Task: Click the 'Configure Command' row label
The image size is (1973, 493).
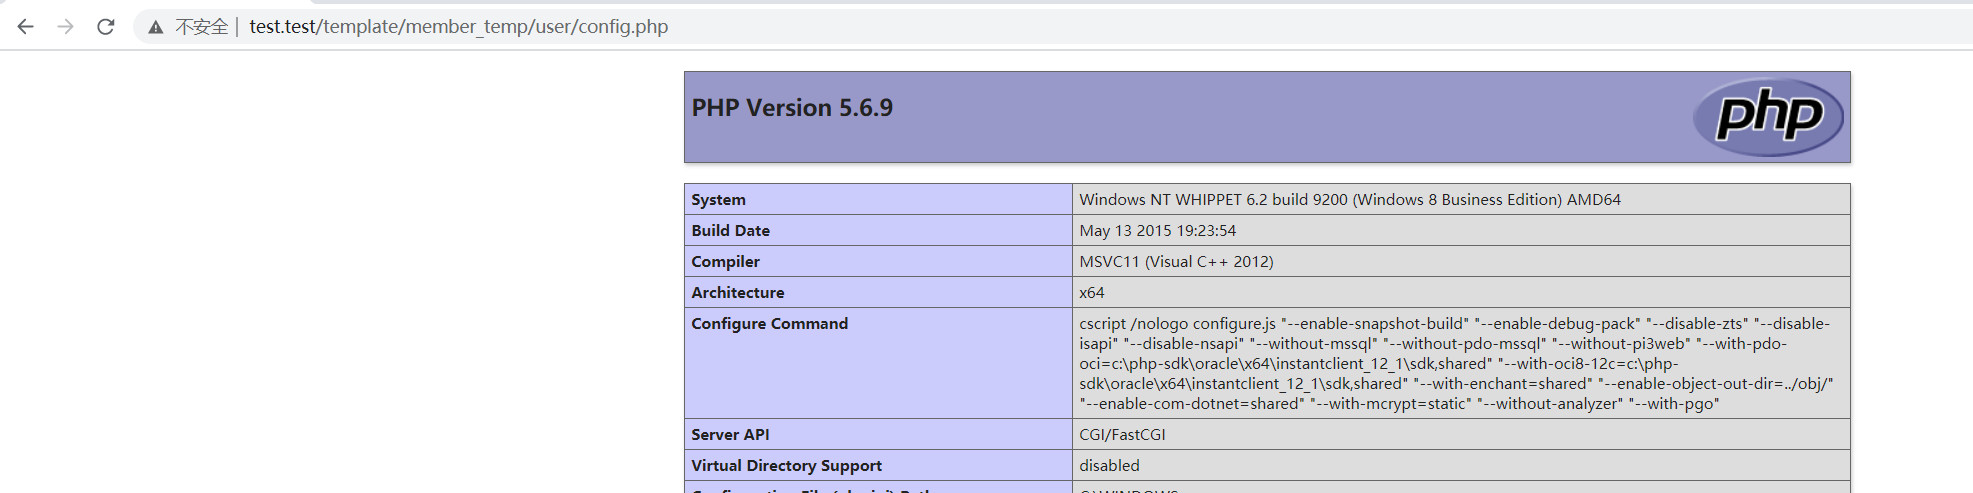Action: (769, 324)
